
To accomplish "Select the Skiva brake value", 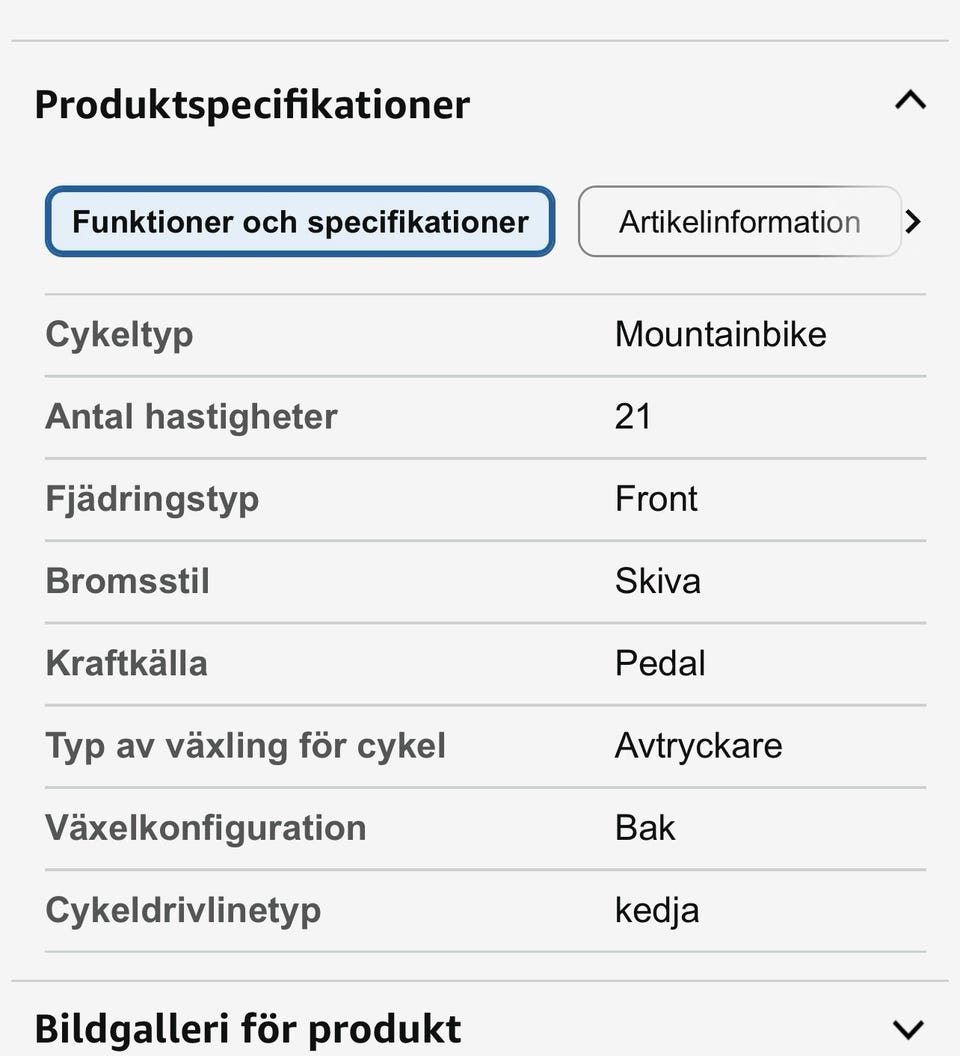I will coord(657,581).
